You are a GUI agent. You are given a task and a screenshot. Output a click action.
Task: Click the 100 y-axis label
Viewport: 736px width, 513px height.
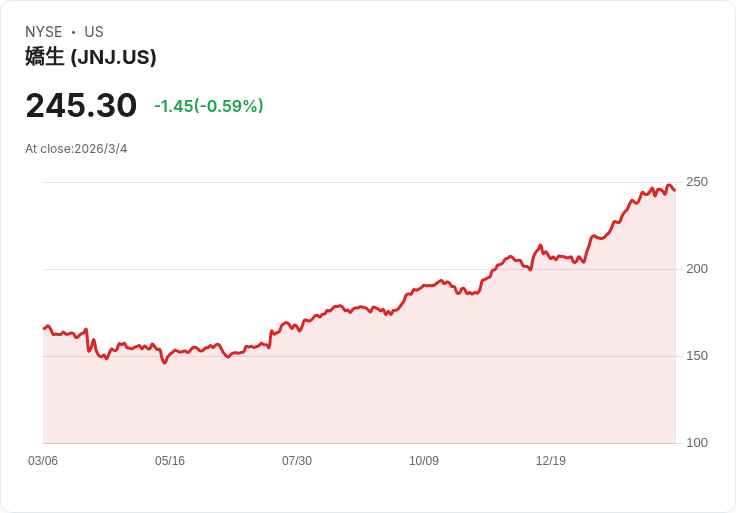point(697,443)
